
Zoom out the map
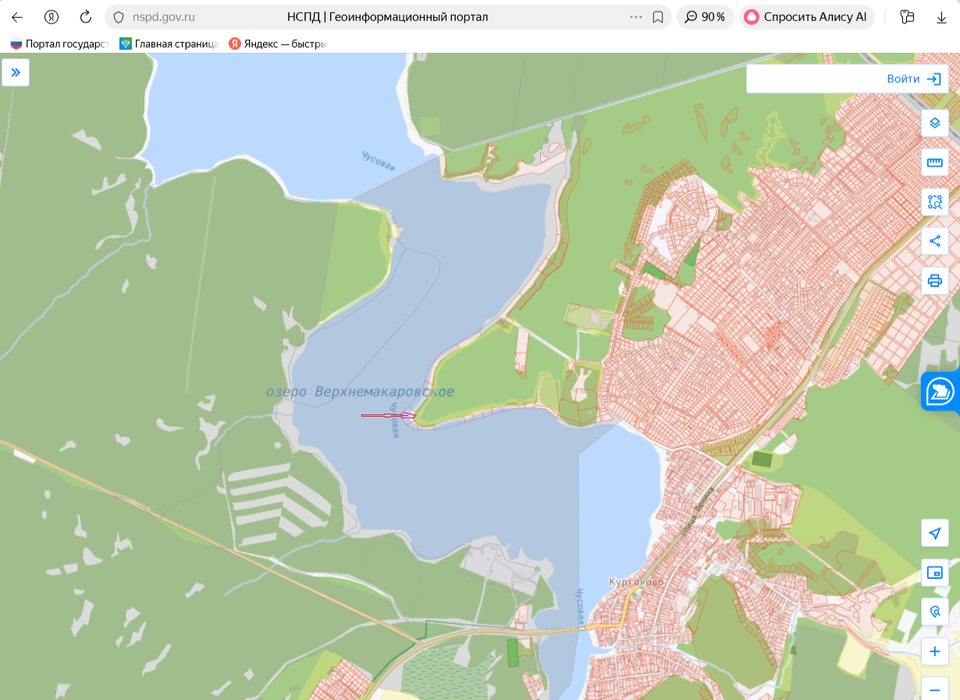(x=934, y=689)
